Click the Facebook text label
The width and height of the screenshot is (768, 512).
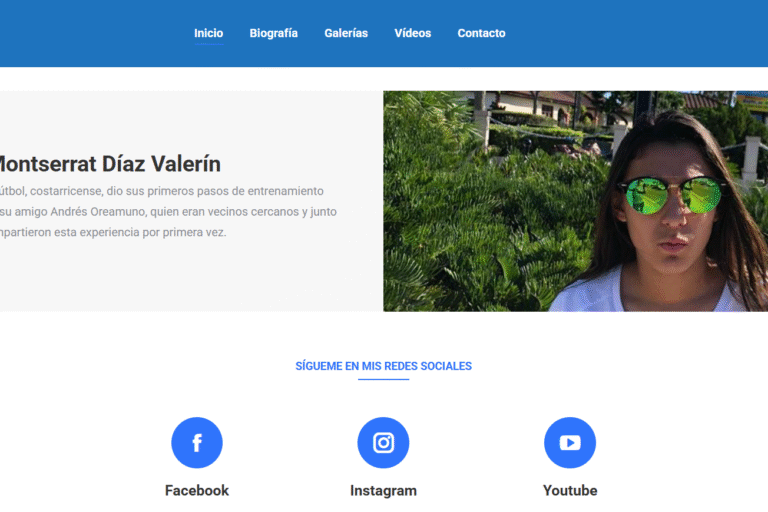point(197,490)
